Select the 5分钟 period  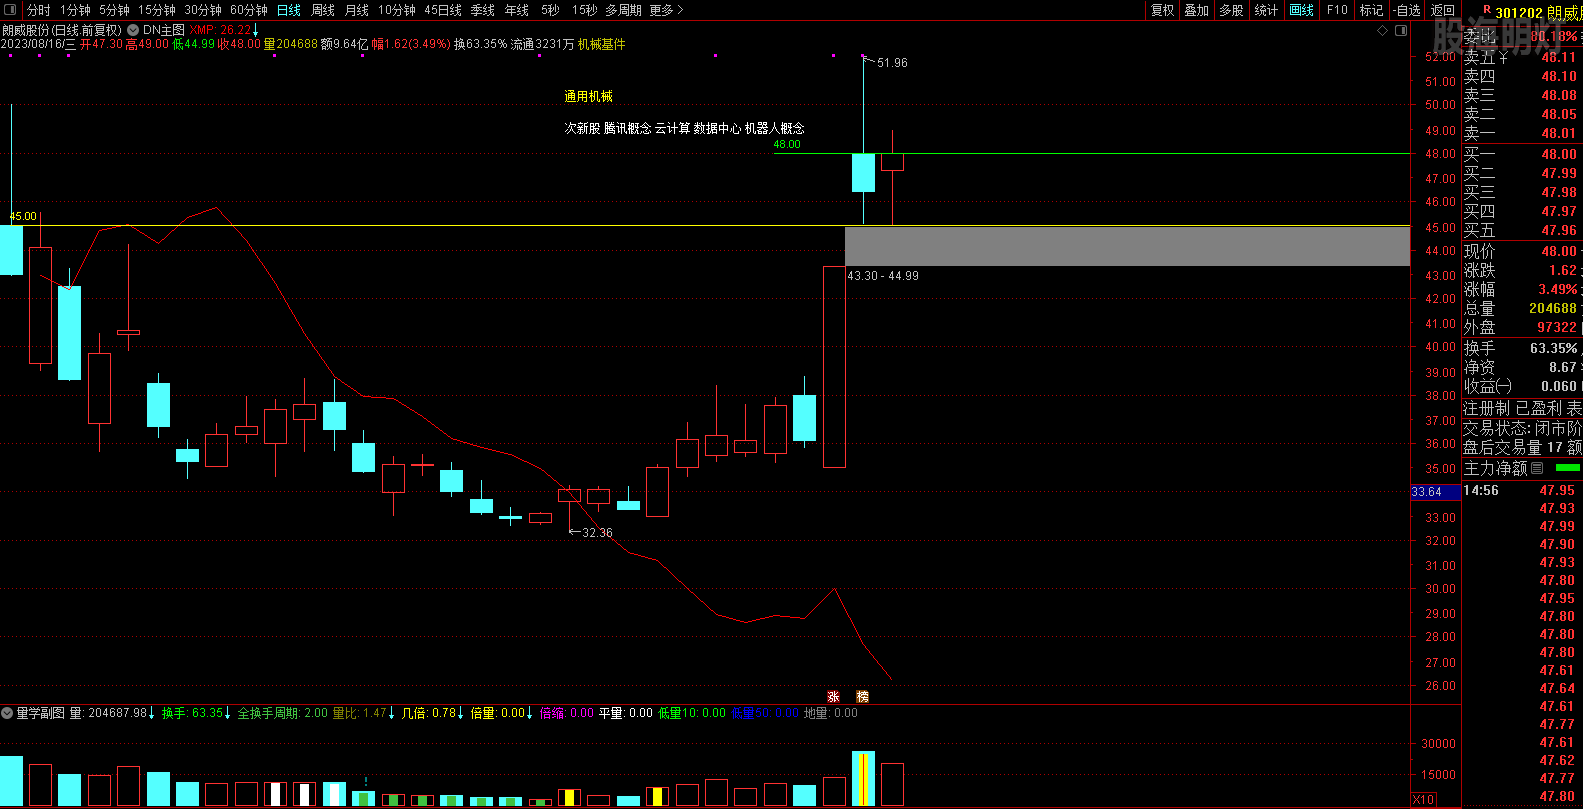tap(114, 10)
